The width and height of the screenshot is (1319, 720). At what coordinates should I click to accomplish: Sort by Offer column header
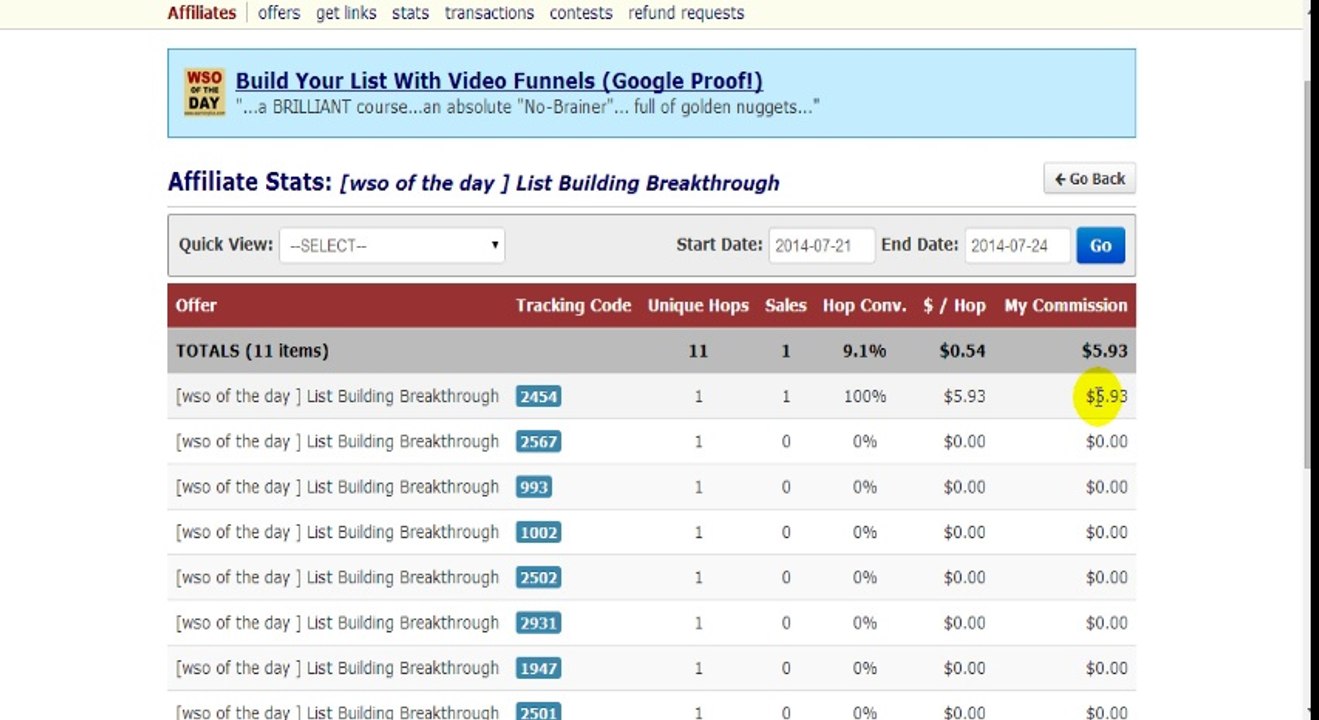(196, 305)
